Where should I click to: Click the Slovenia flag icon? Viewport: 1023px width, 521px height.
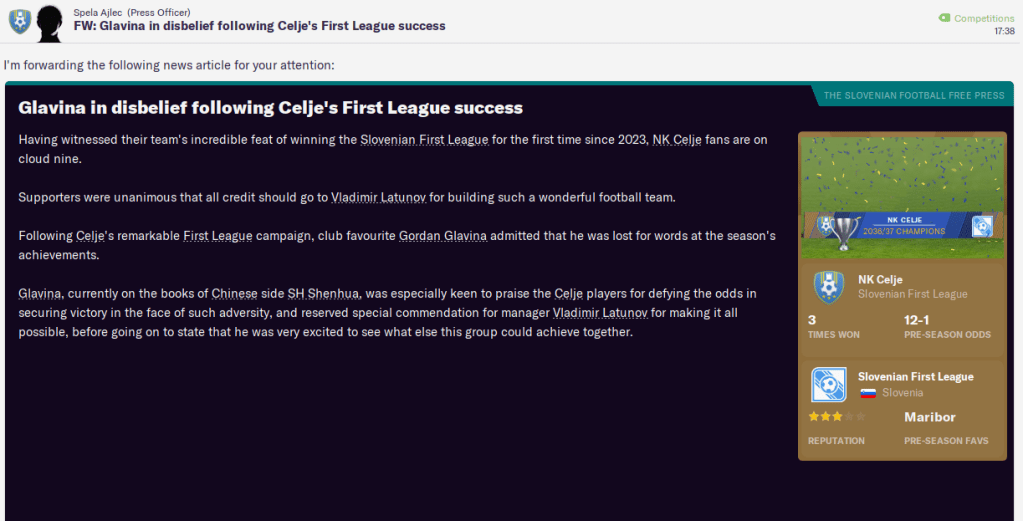pyautogui.click(x=868, y=393)
